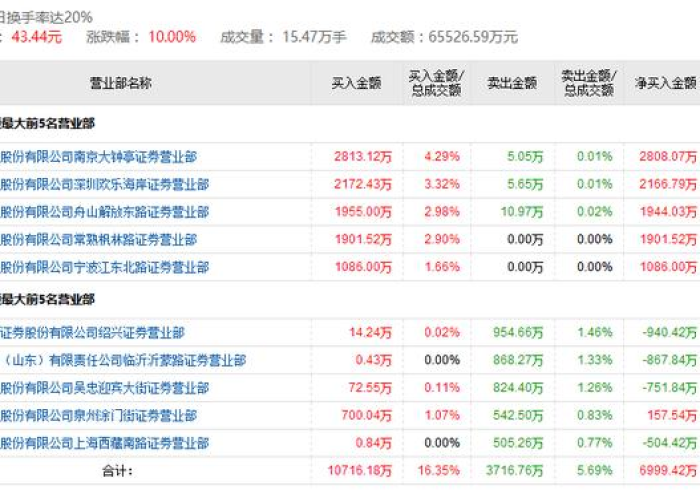Click the 10.00% price change value
700x490 pixels.
point(172,37)
